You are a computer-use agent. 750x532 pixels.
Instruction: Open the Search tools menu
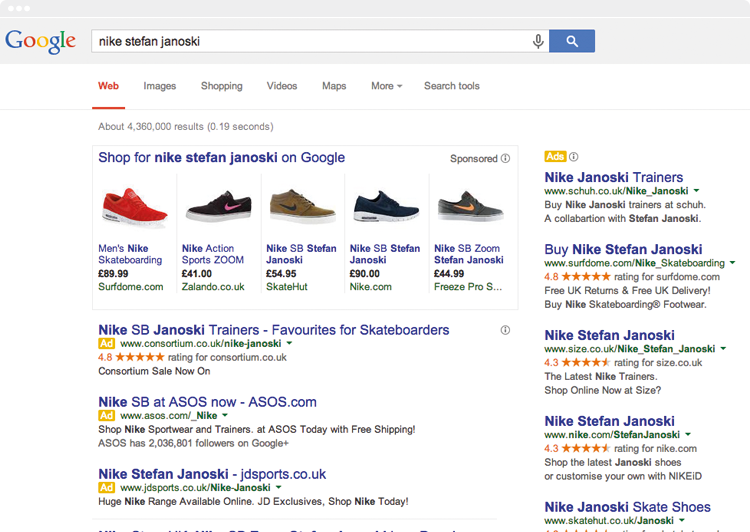click(451, 86)
